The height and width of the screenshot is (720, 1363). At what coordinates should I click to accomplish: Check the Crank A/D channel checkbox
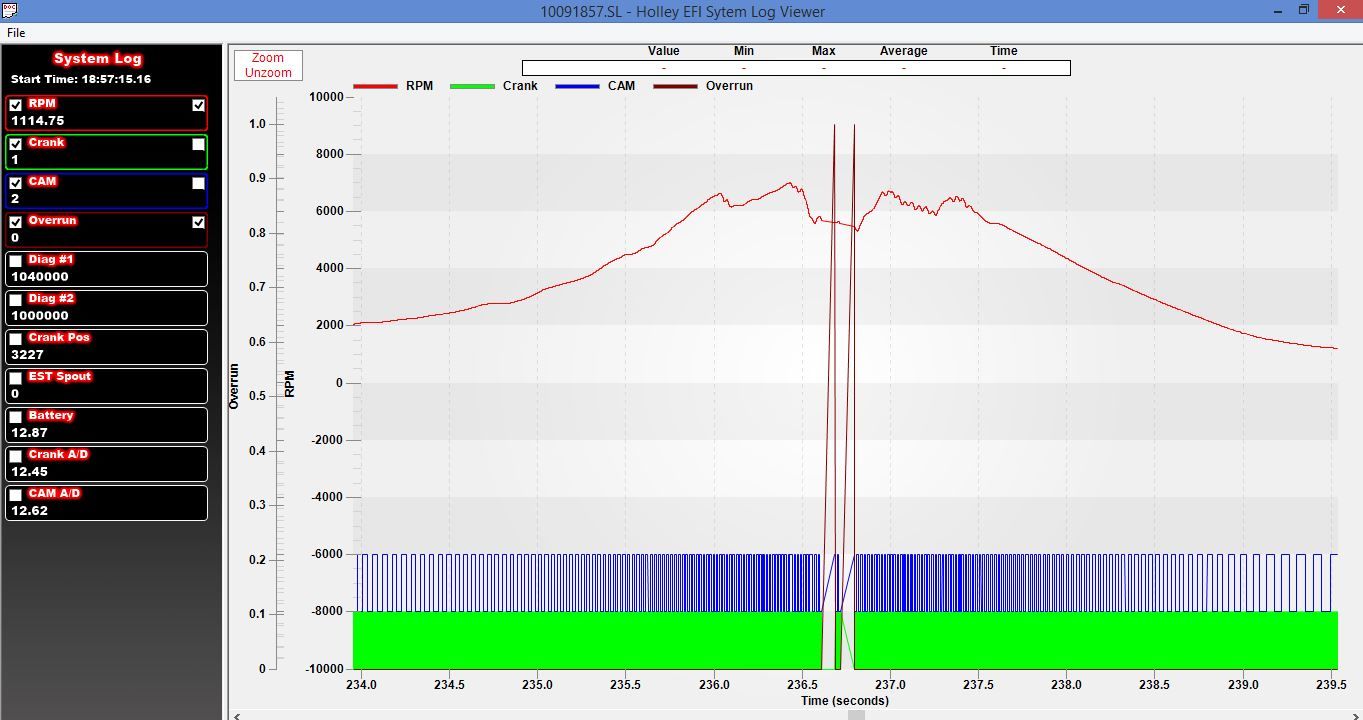click(x=16, y=456)
